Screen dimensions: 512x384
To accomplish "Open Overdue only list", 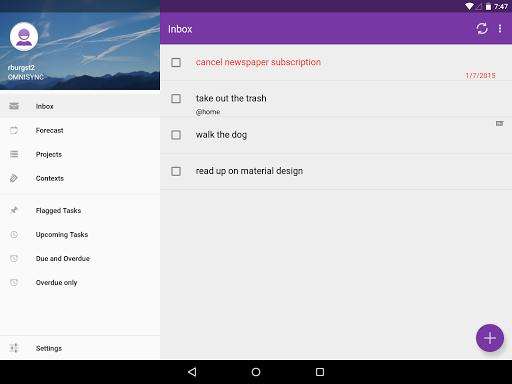I will pos(80,283).
